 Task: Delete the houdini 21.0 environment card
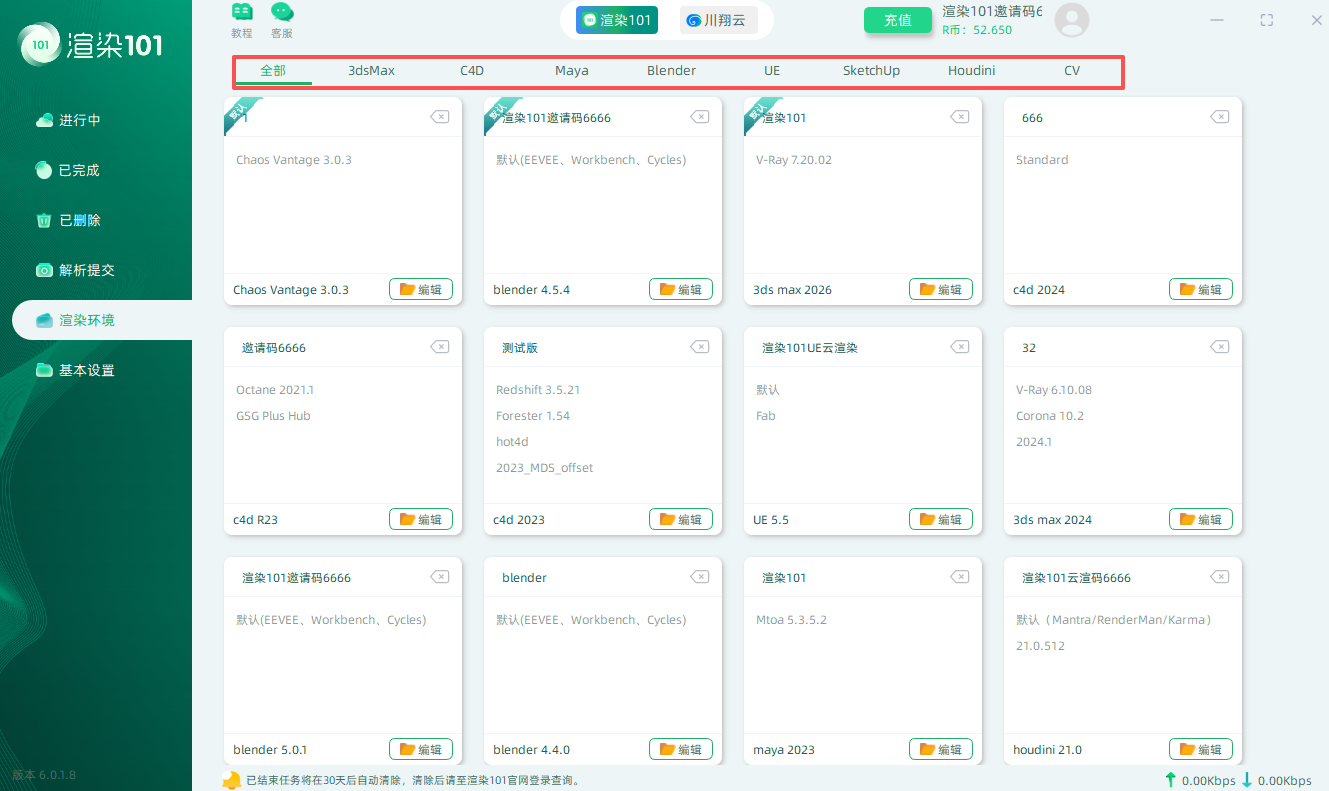tap(1220, 577)
